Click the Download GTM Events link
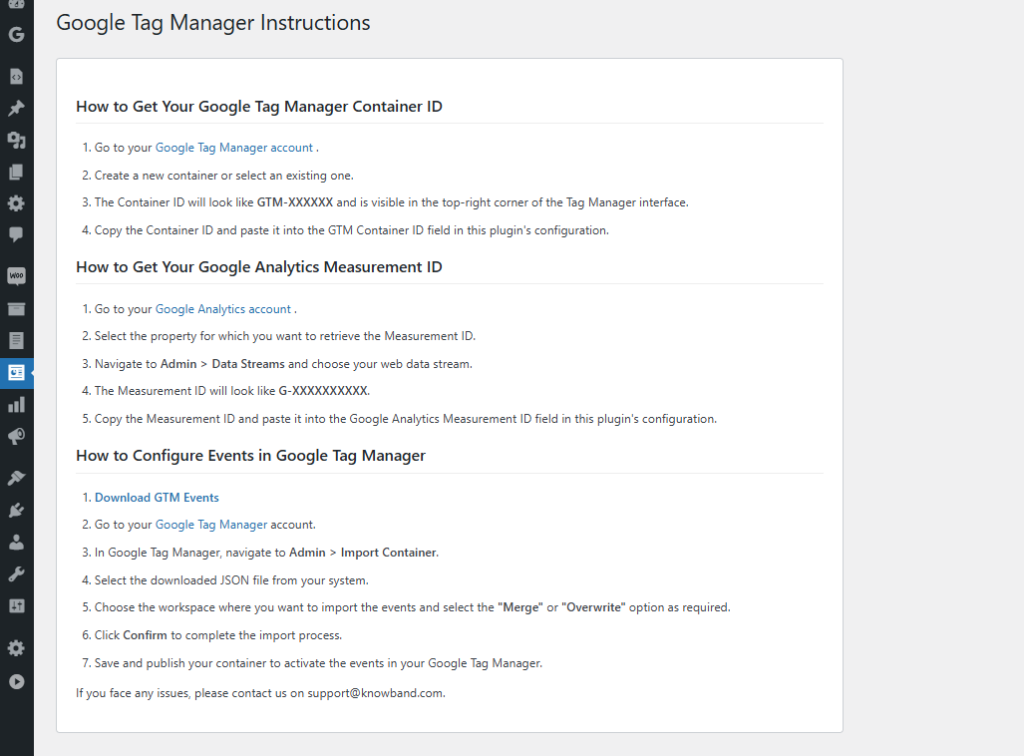The image size is (1024, 756). point(157,497)
